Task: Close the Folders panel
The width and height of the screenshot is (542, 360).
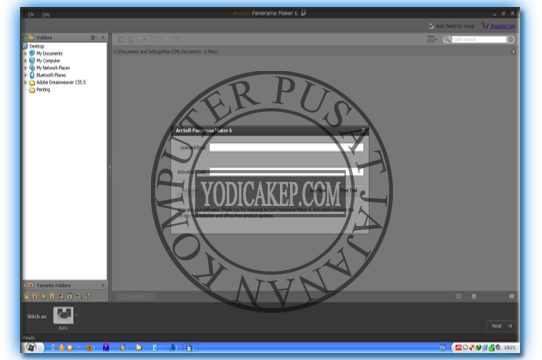Action: (103, 37)
